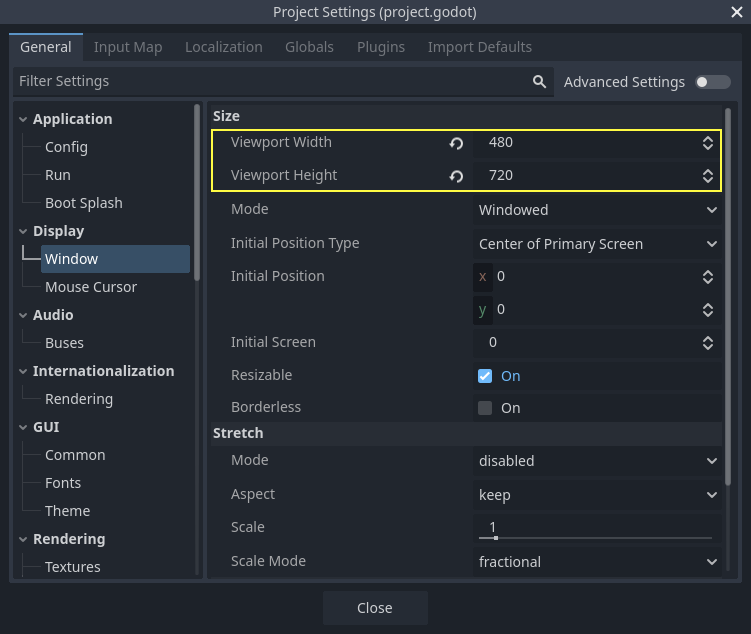Click Initial Position x stepper arrows
Viewport: 751px width, 634px height.
click(708, 276)
